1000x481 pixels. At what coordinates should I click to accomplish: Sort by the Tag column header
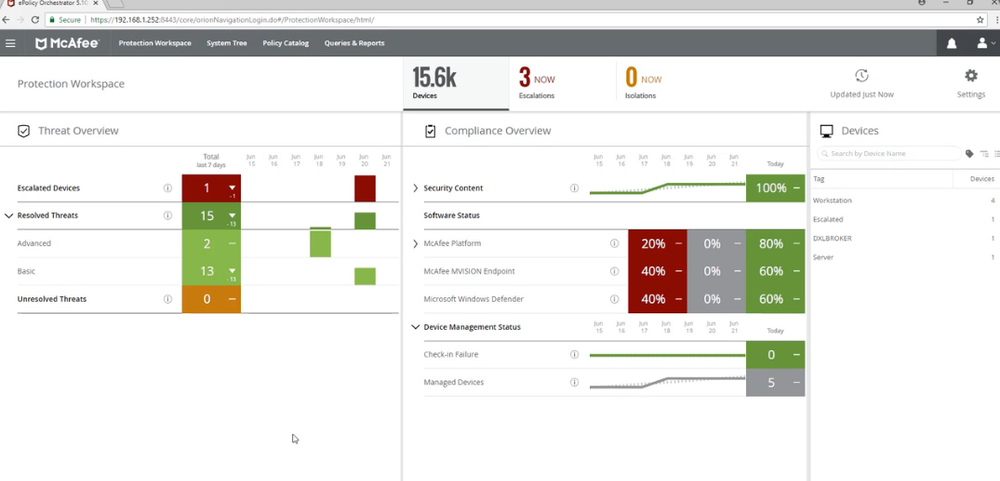coord(818,179)
